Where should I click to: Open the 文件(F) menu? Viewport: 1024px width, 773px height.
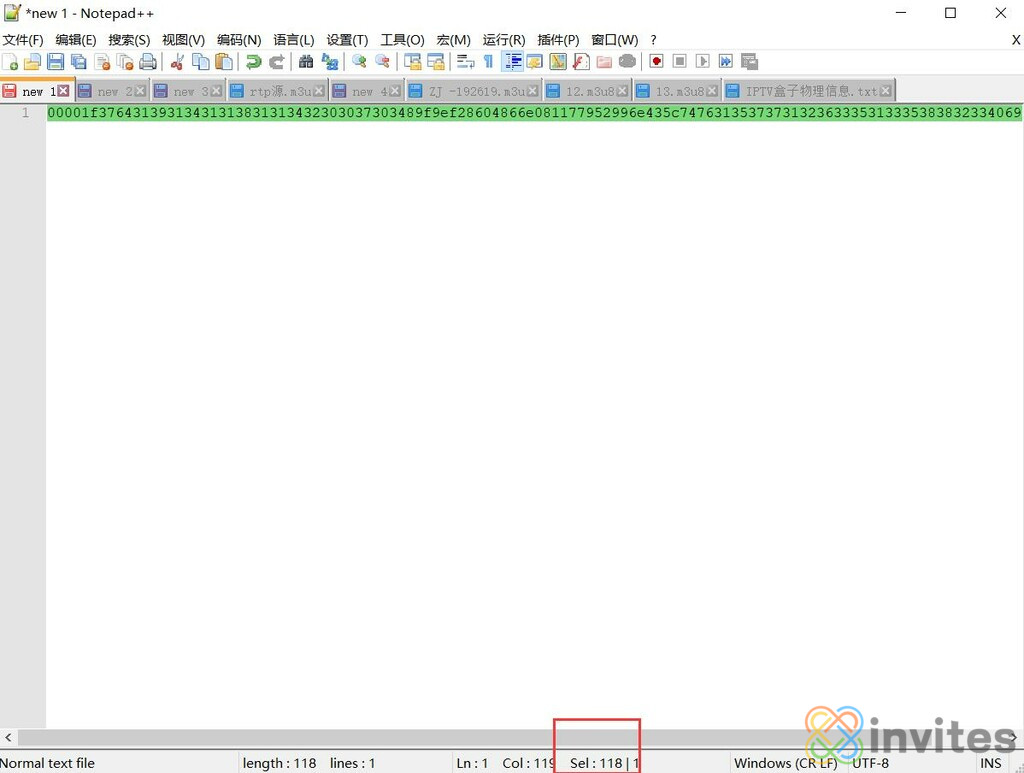click(23, 40)
